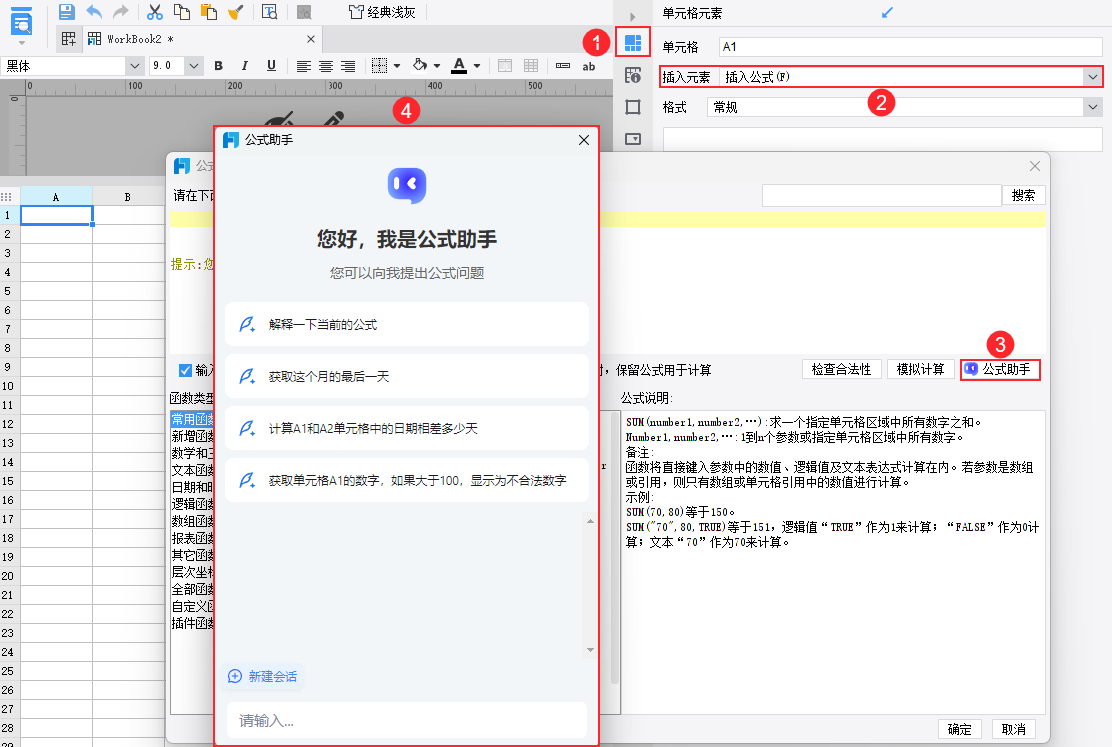
Task: Select suggestion 解释一下当前的公式
Action: tap(407, 325)
